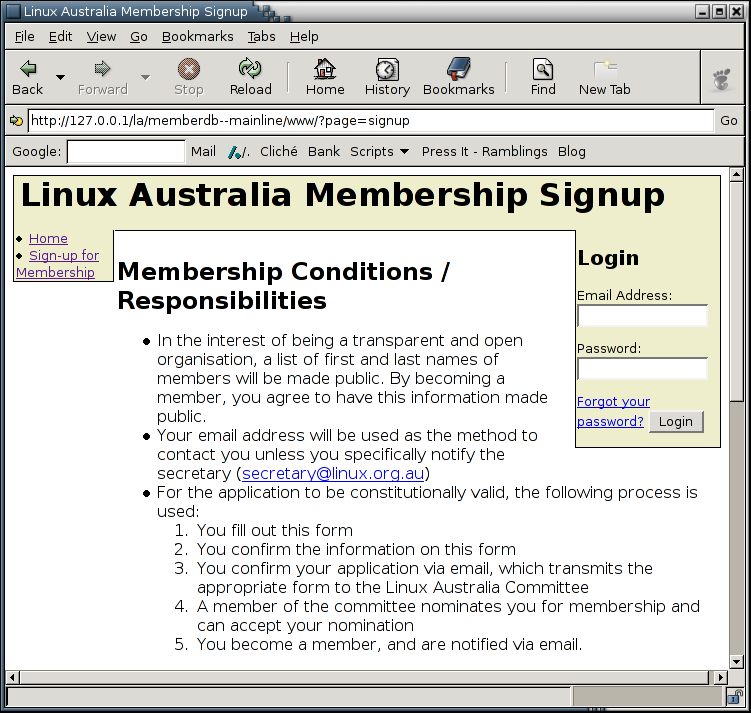The height and width of the screenshot is (713, 751).
Task: Click the horizontal scrollbar left arrow
Action: tap(12, 678)
